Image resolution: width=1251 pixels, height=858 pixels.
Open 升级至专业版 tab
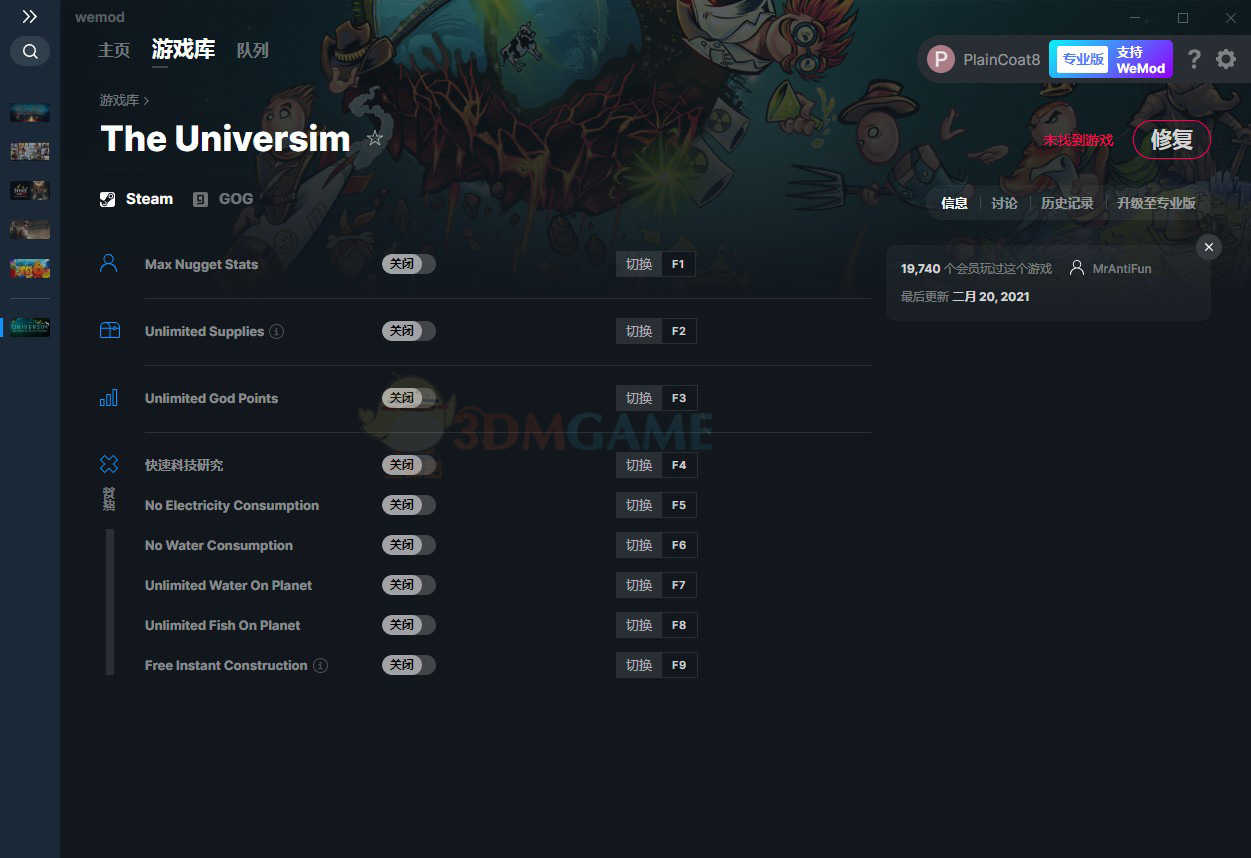[x=1156, y=203]
